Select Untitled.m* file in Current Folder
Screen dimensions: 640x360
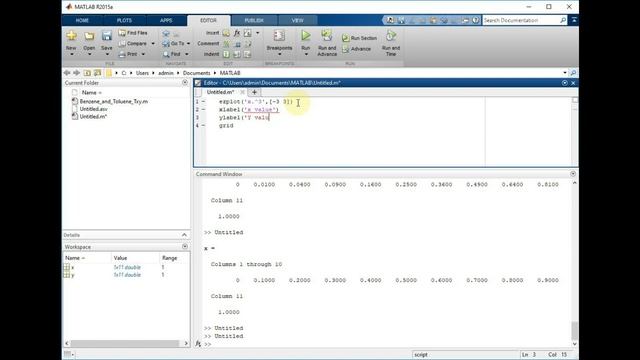click(93, 117)
